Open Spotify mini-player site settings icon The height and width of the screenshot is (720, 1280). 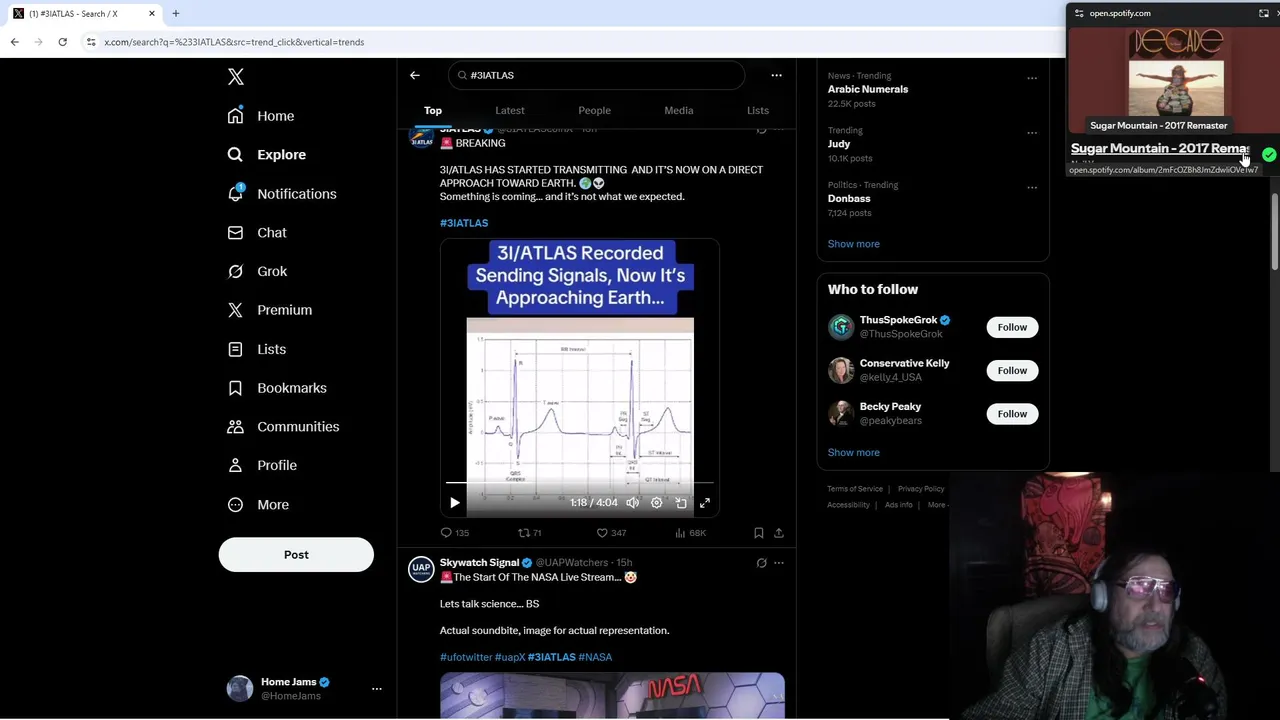1079,13
